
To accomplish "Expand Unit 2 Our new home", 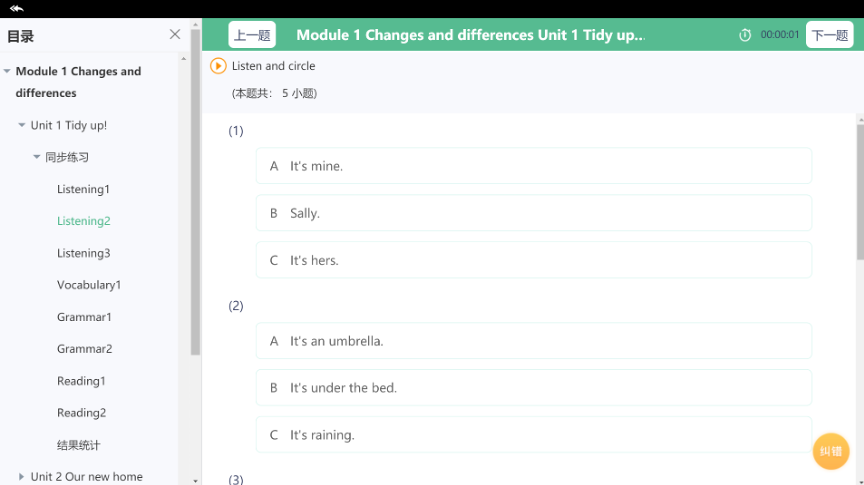I will coord(22,477).
